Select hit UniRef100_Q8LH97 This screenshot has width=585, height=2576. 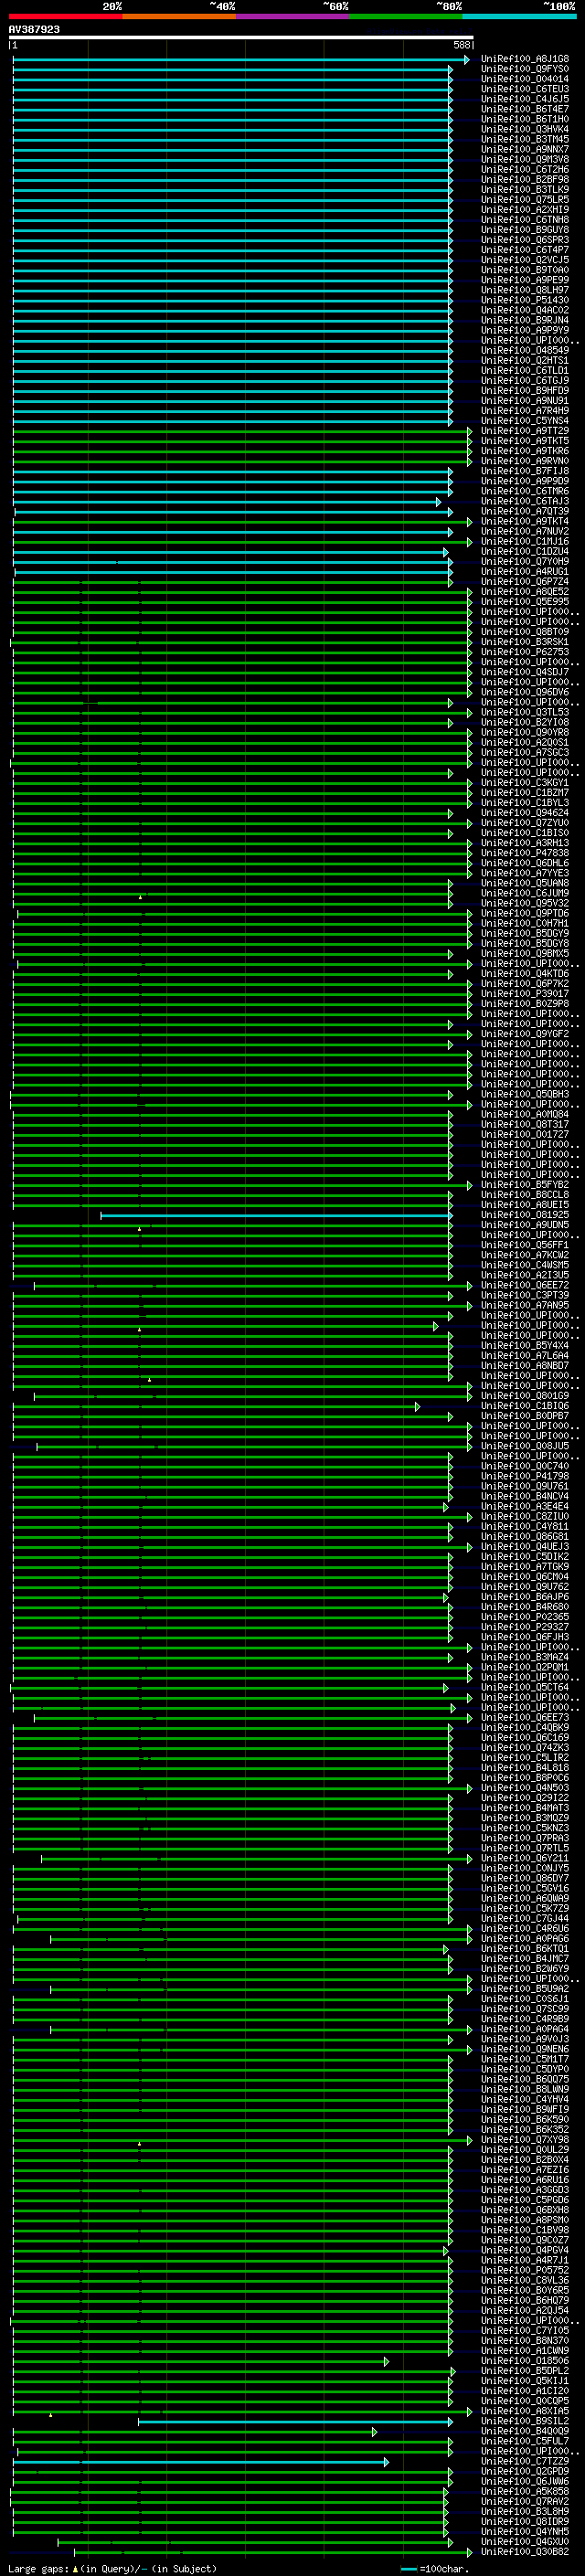click(525, 290)
